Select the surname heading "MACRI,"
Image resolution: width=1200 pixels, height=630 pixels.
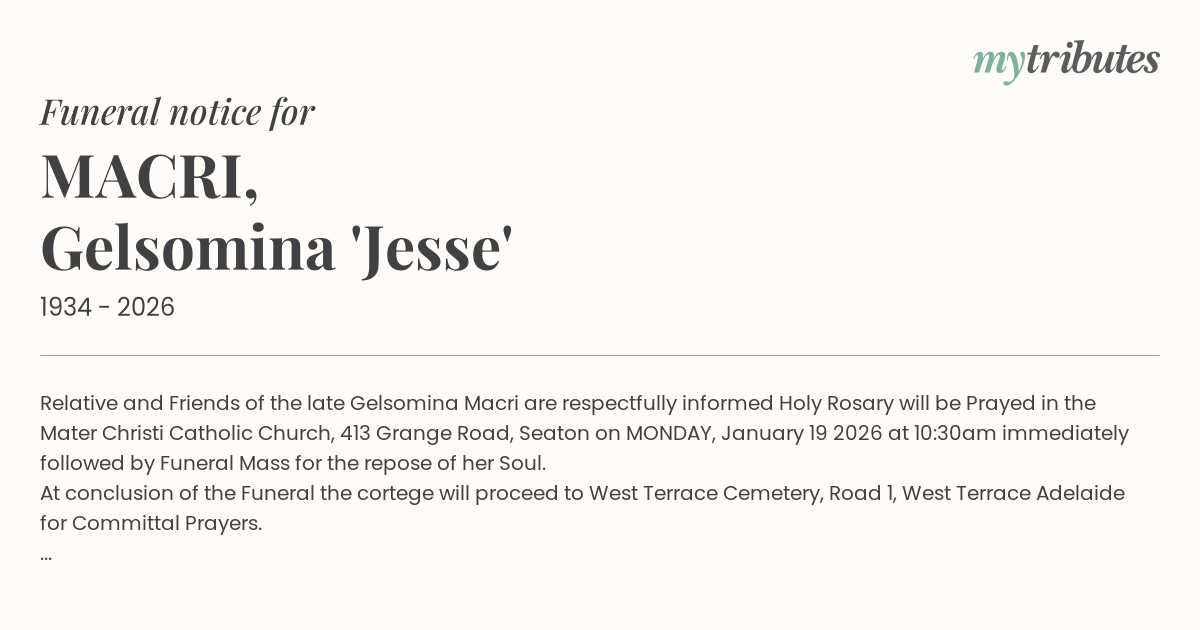150,177
